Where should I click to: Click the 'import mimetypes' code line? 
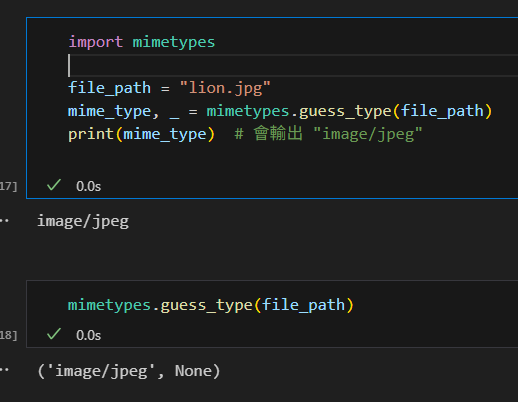tap(142, 42)
